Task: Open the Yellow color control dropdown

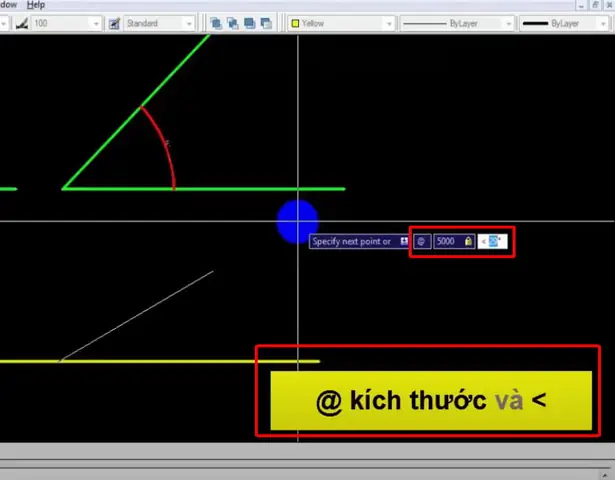Action: (x=389, y=24)
